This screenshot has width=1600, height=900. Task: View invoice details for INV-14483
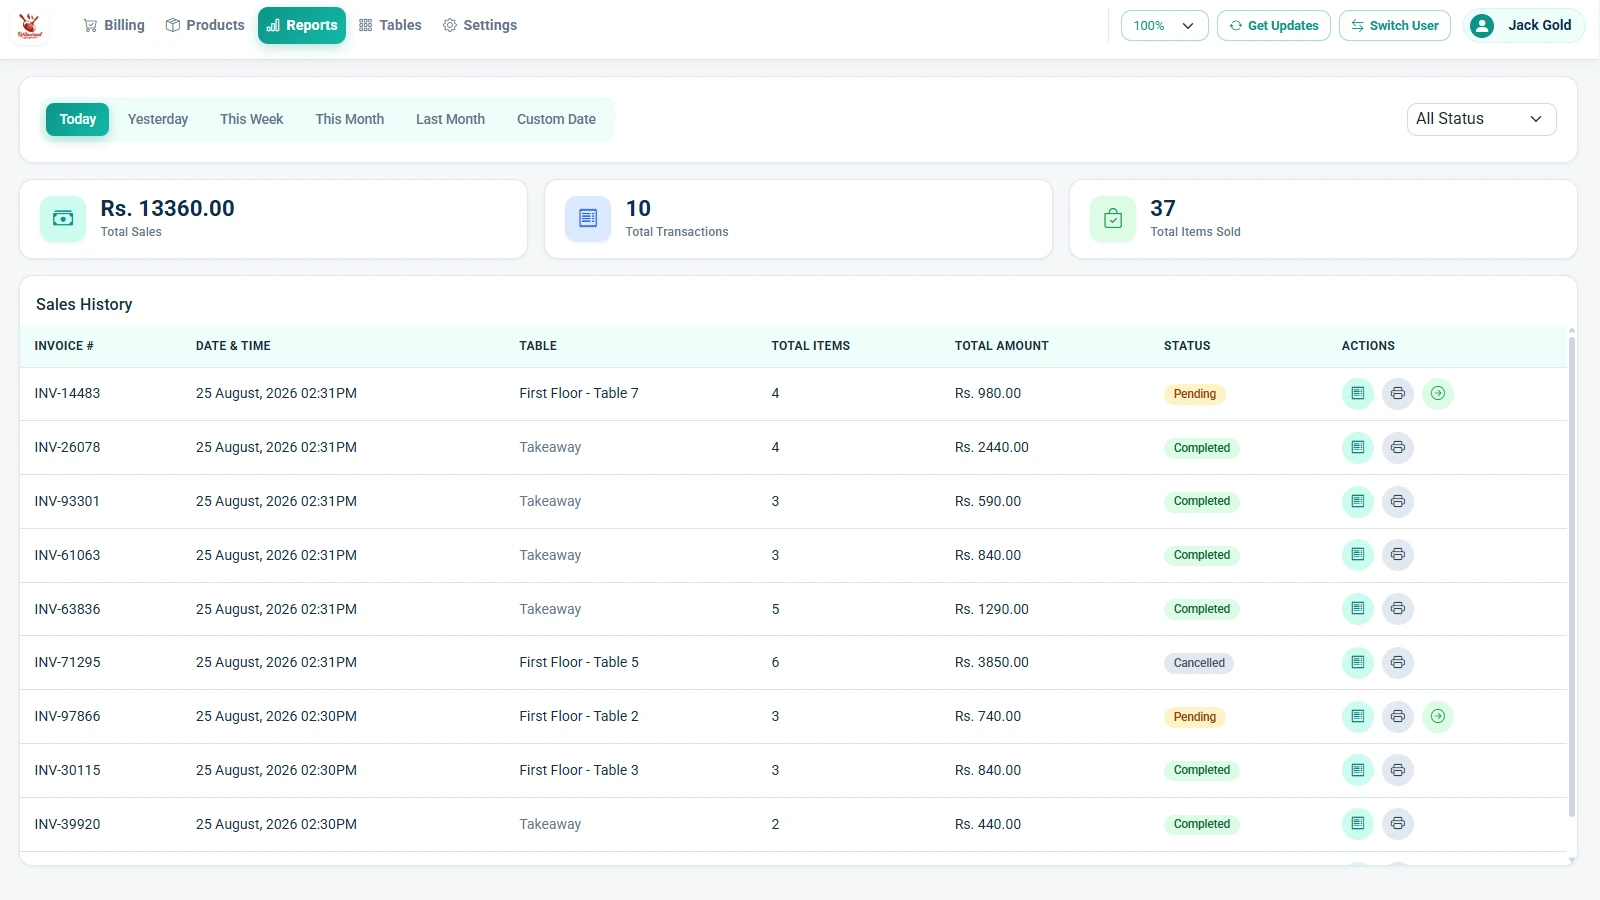[1357, 394]
